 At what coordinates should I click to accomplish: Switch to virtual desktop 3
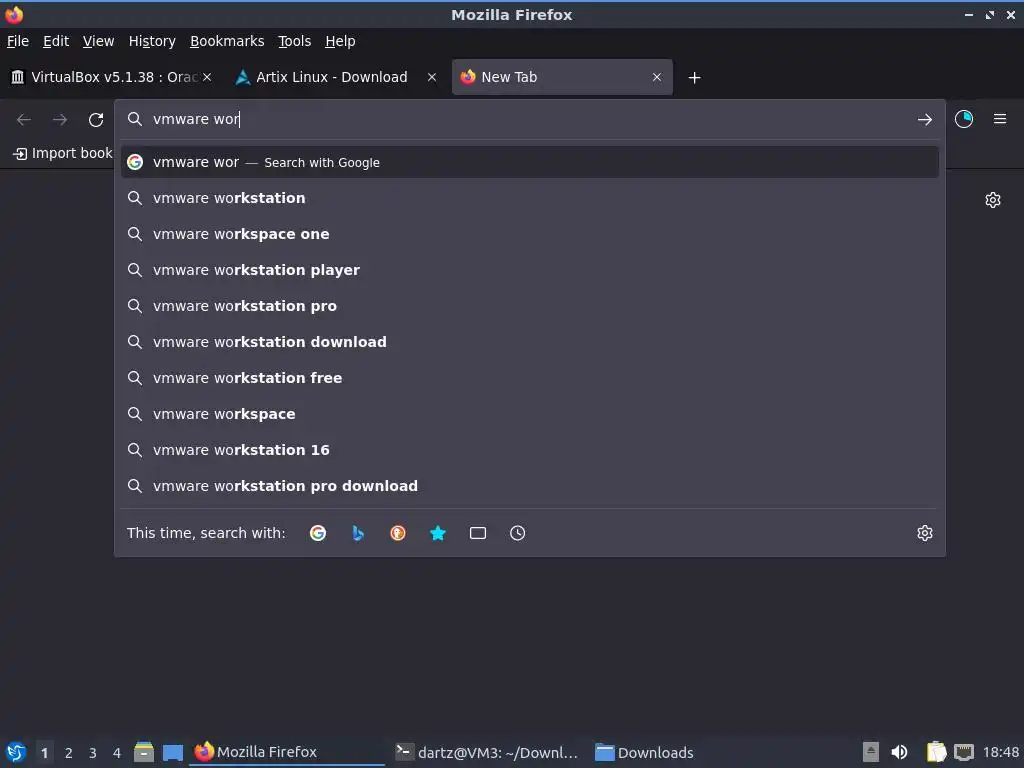tap(93, 752)
